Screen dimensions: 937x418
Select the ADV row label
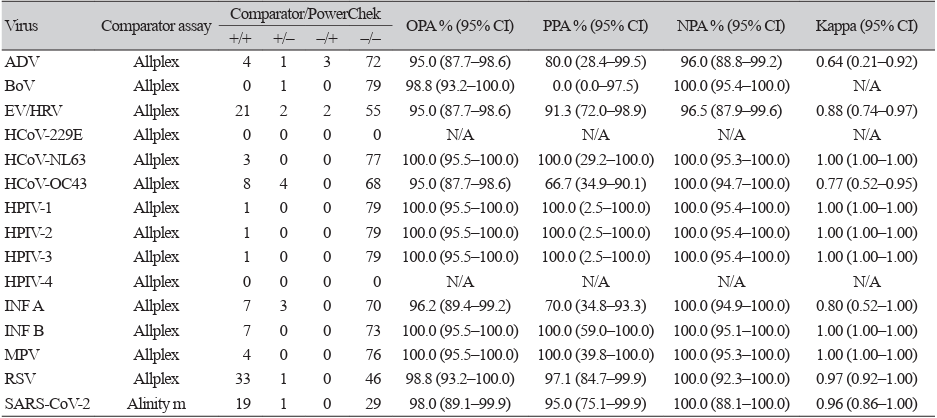[x=20, y=62]
